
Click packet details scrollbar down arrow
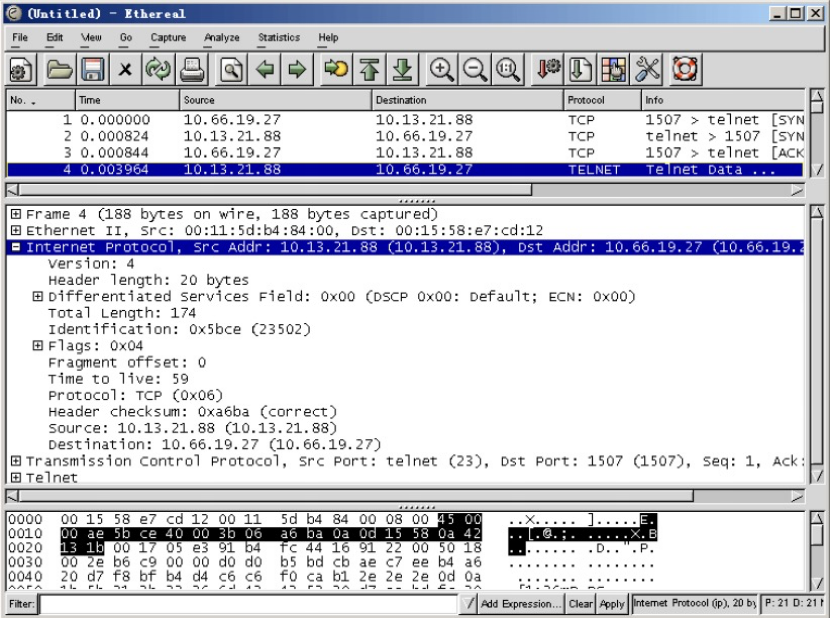click(817, 475)
